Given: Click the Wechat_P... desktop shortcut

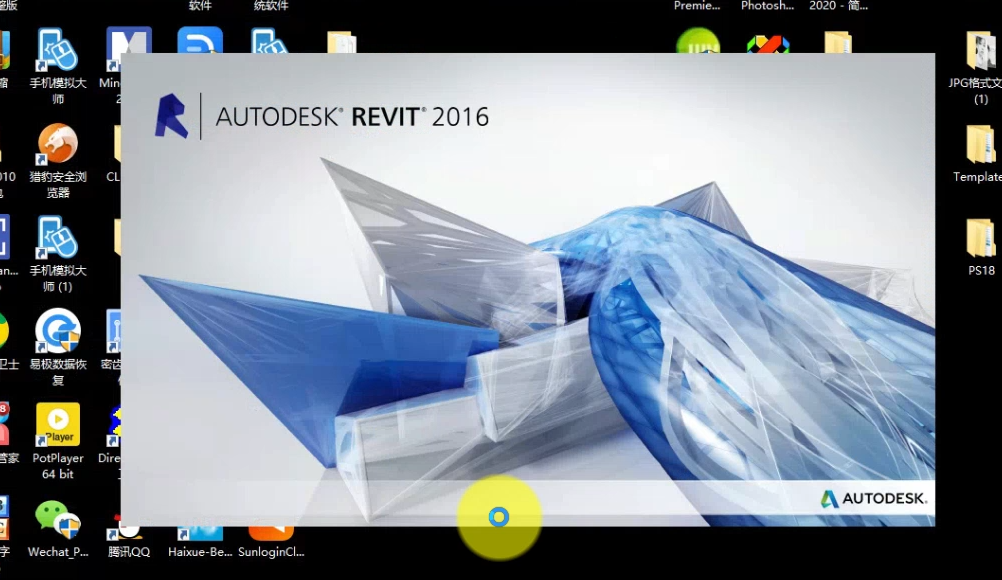Looking at the screenshot, I should (x=58, y=530).
